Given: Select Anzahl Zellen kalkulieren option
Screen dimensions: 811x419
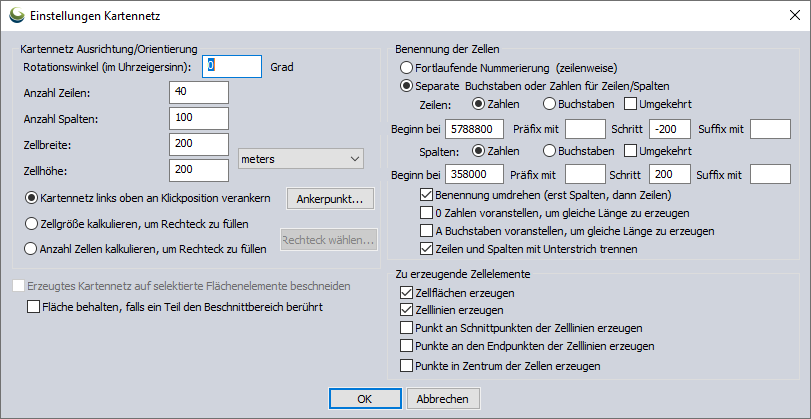Looking at the screenshot, I should point(146,249).
